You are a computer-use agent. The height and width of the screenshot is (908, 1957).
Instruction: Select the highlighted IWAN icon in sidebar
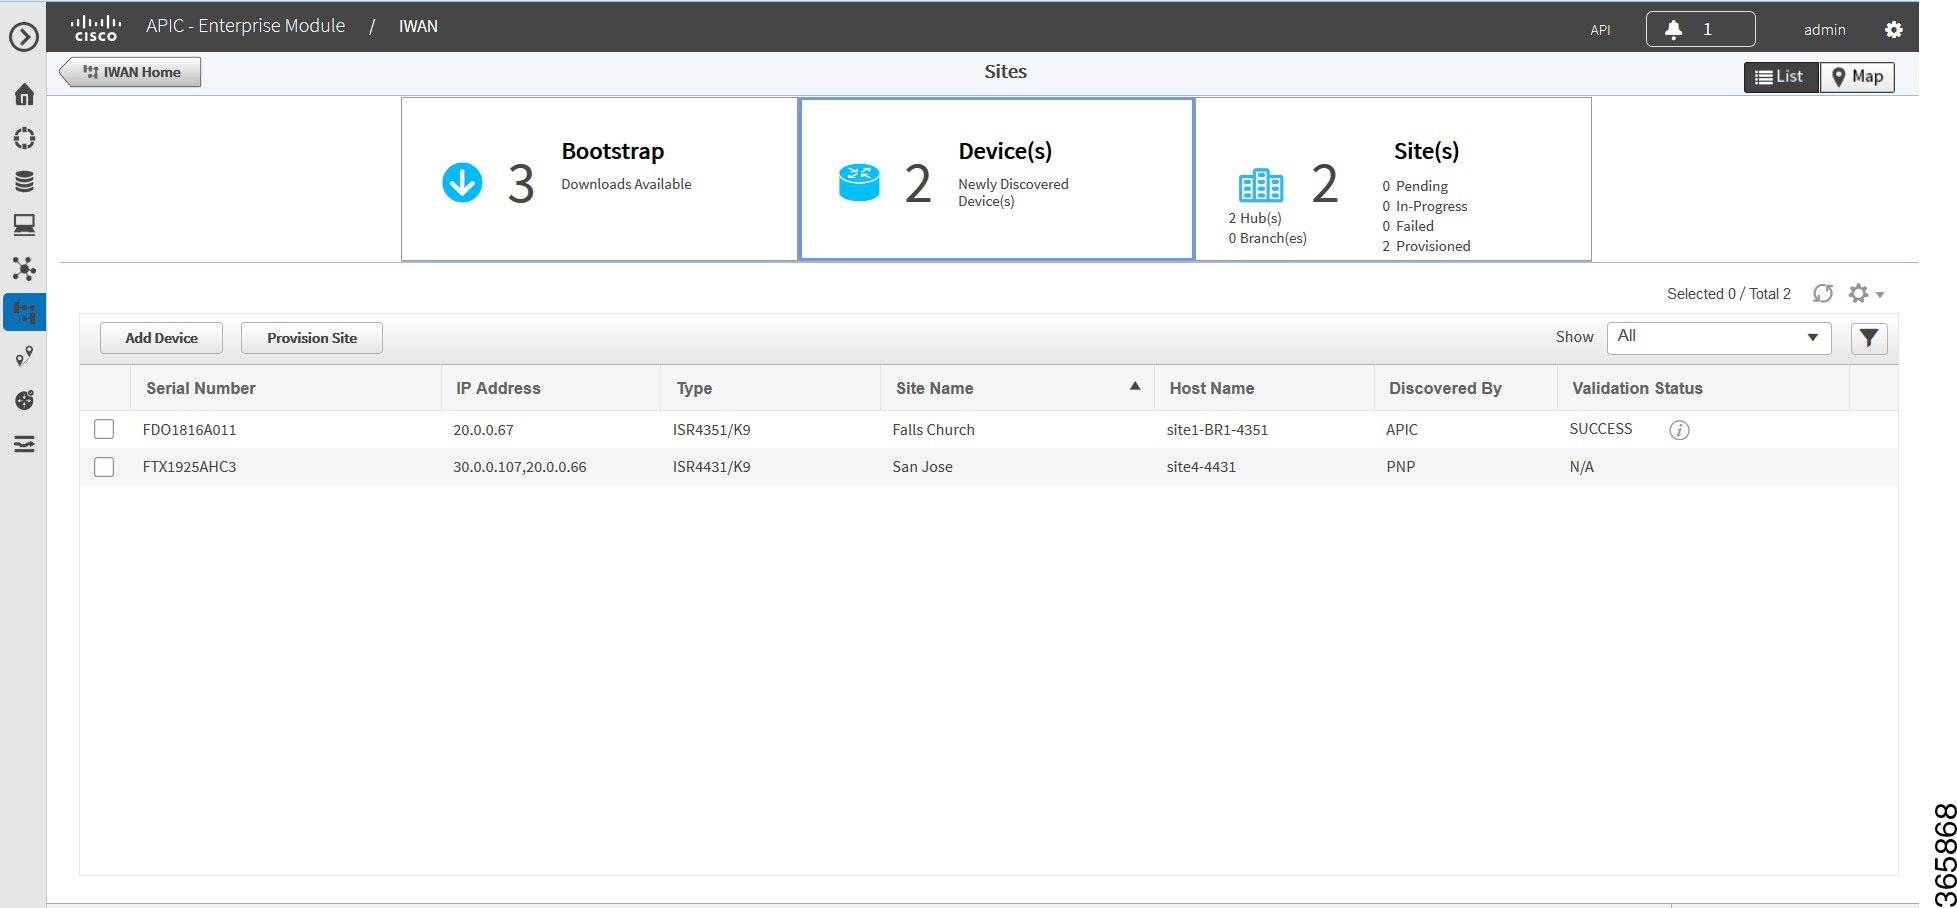click(x=24, y=312)
